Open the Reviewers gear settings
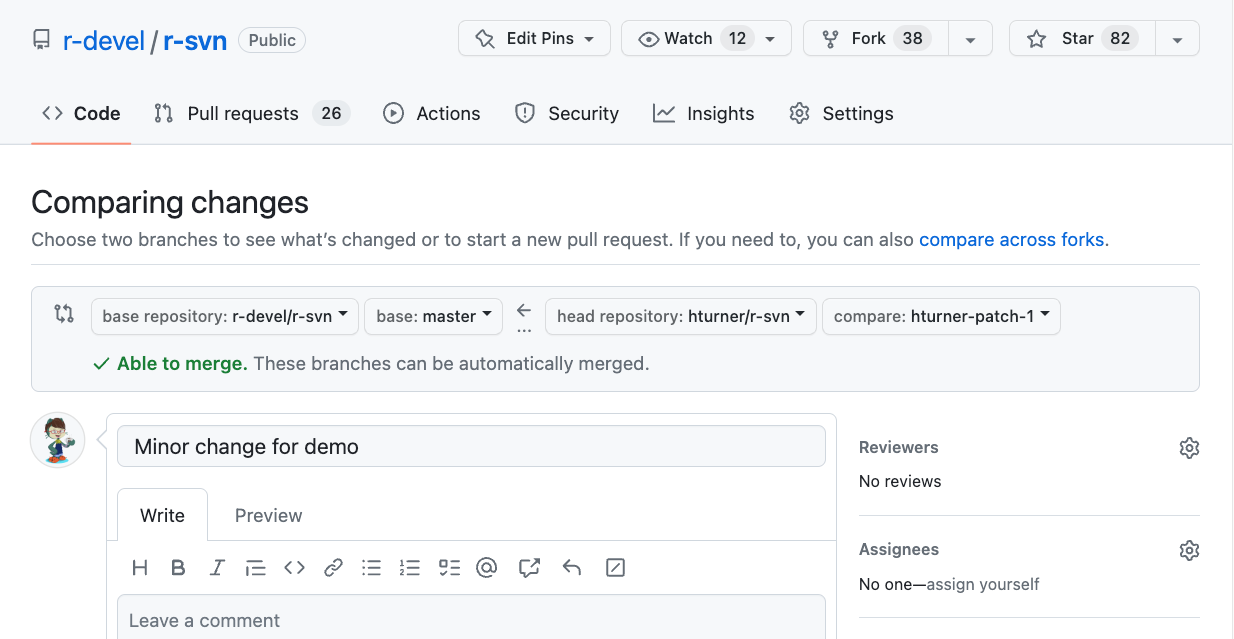This screenshot has height=639, width=1234. click(x=1188, y=448)
